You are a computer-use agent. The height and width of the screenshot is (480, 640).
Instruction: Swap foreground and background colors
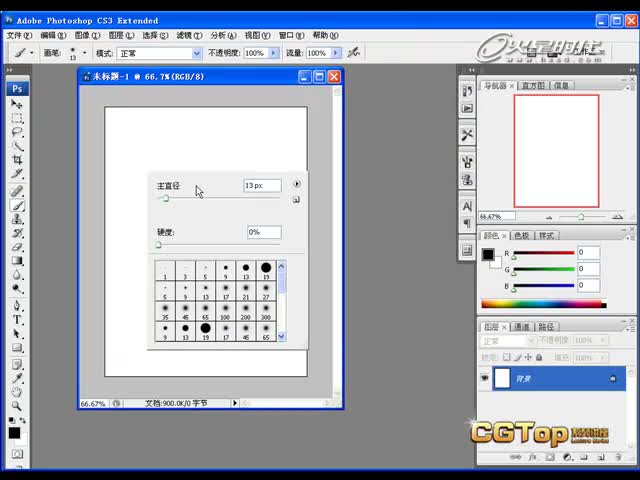[22, 420]
